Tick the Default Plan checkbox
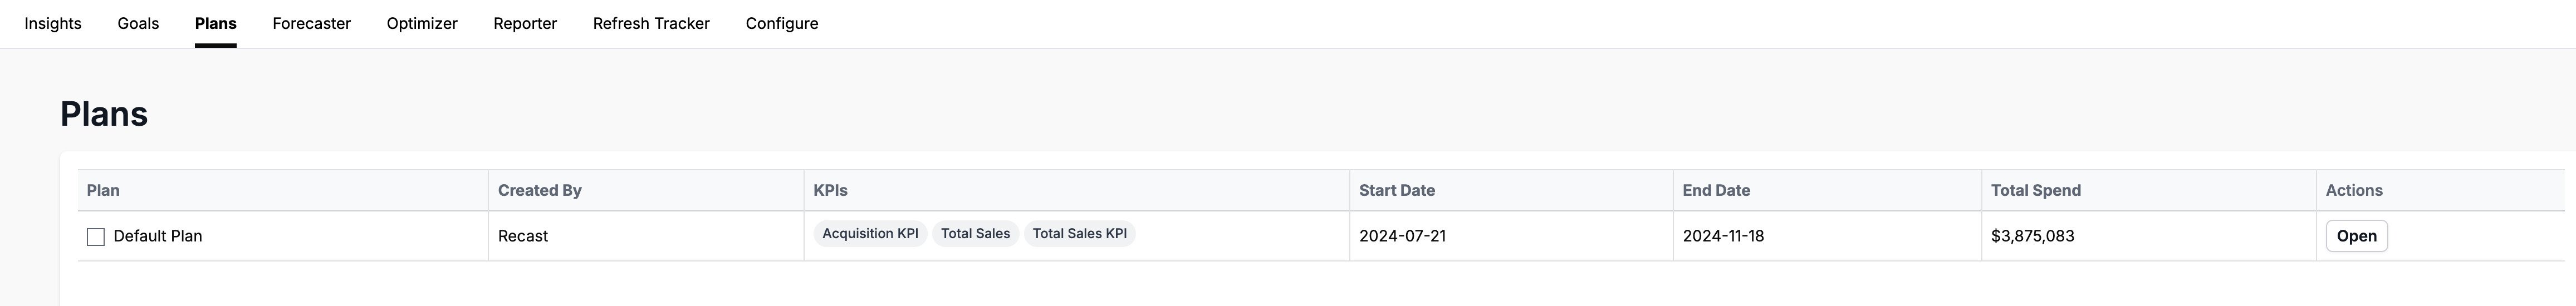The height and width of the screenshot is (306, 2576). [96, 237]
